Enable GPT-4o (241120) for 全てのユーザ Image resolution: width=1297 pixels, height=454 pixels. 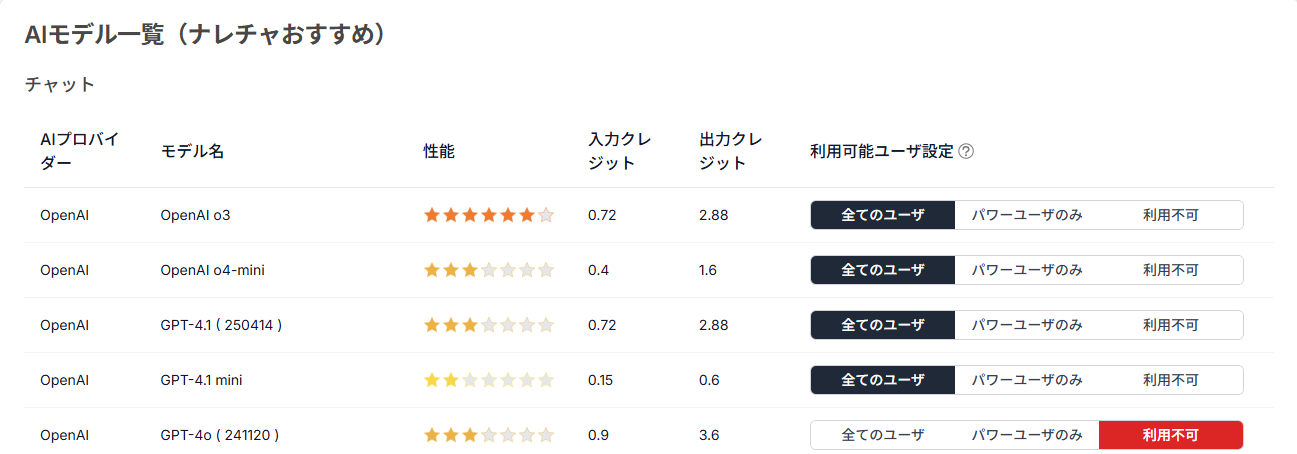883,435
